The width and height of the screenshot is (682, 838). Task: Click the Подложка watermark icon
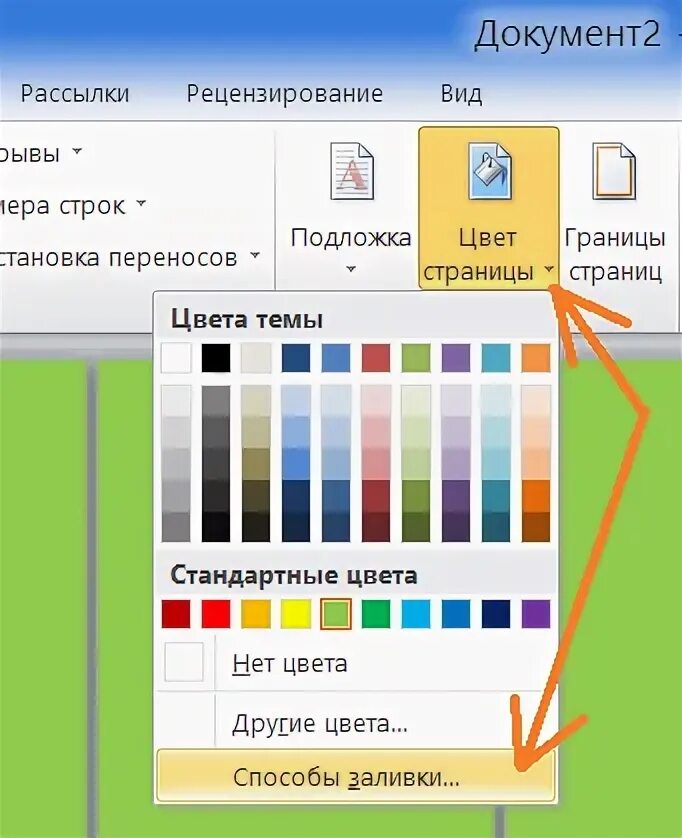(351, 171)
